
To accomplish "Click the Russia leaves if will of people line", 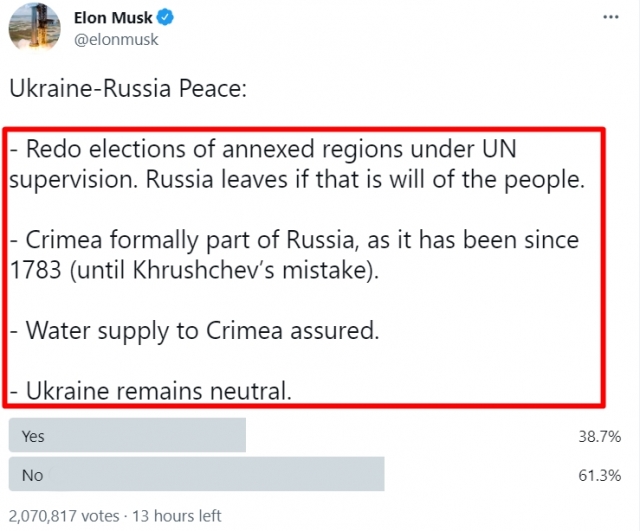I will (x=297, y=180).
